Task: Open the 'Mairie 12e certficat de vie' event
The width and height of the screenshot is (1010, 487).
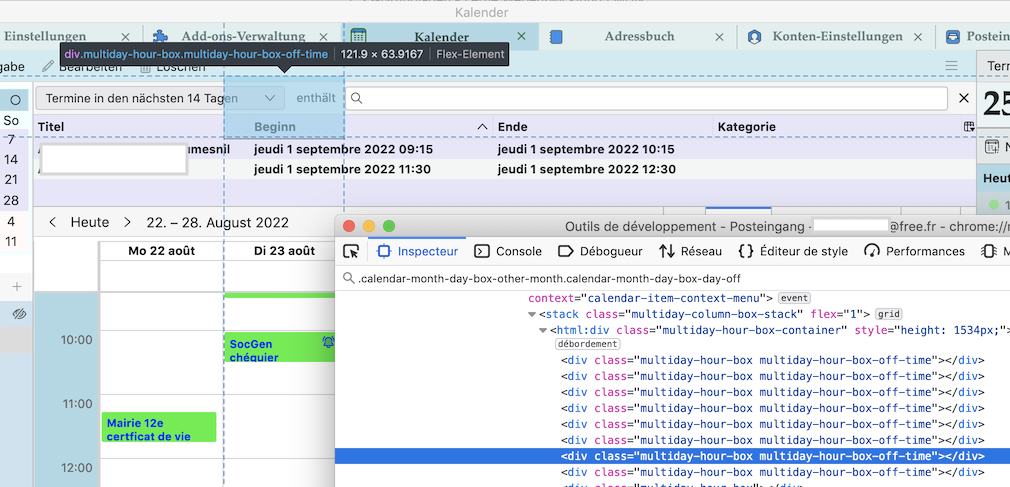Action: click(x=159, y=428)
